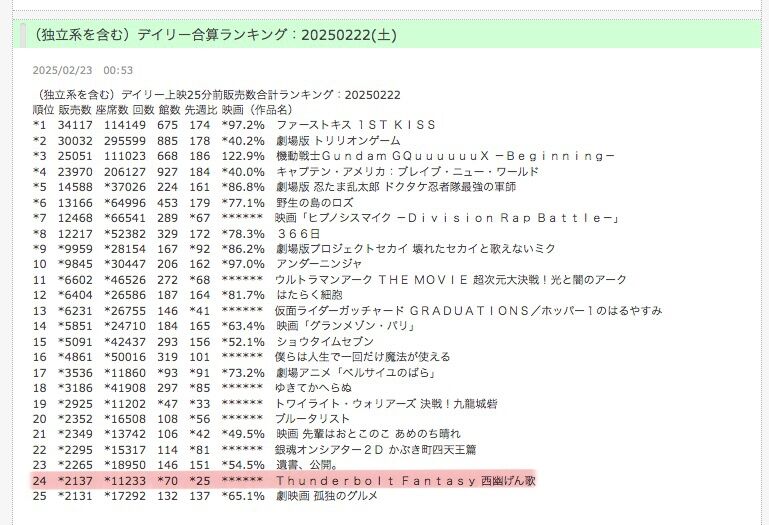Image resolution: width=769 pixels, height=525 pixels.
Task: Select the ファーストキス 1ST KISS title
Action: (x=356, y=125)
